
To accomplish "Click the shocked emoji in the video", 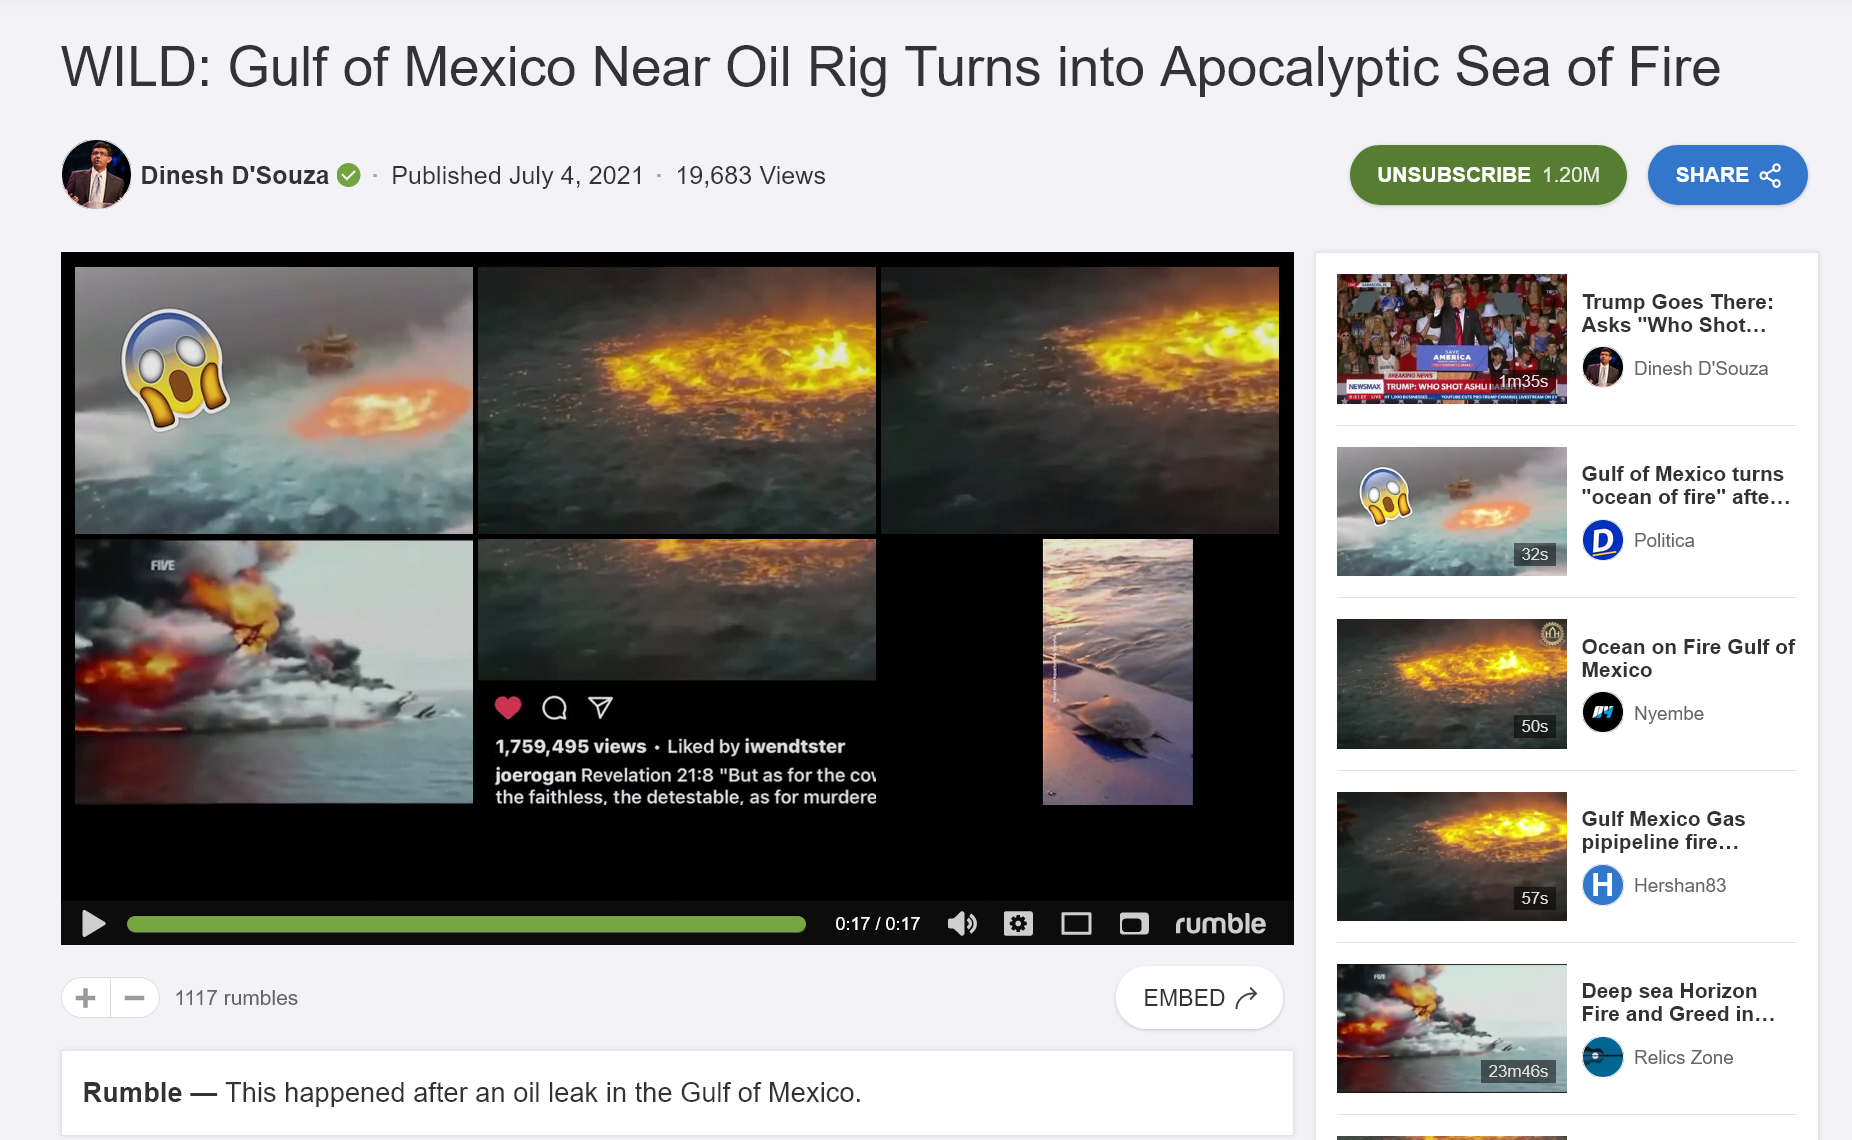I will pos(175,368).
